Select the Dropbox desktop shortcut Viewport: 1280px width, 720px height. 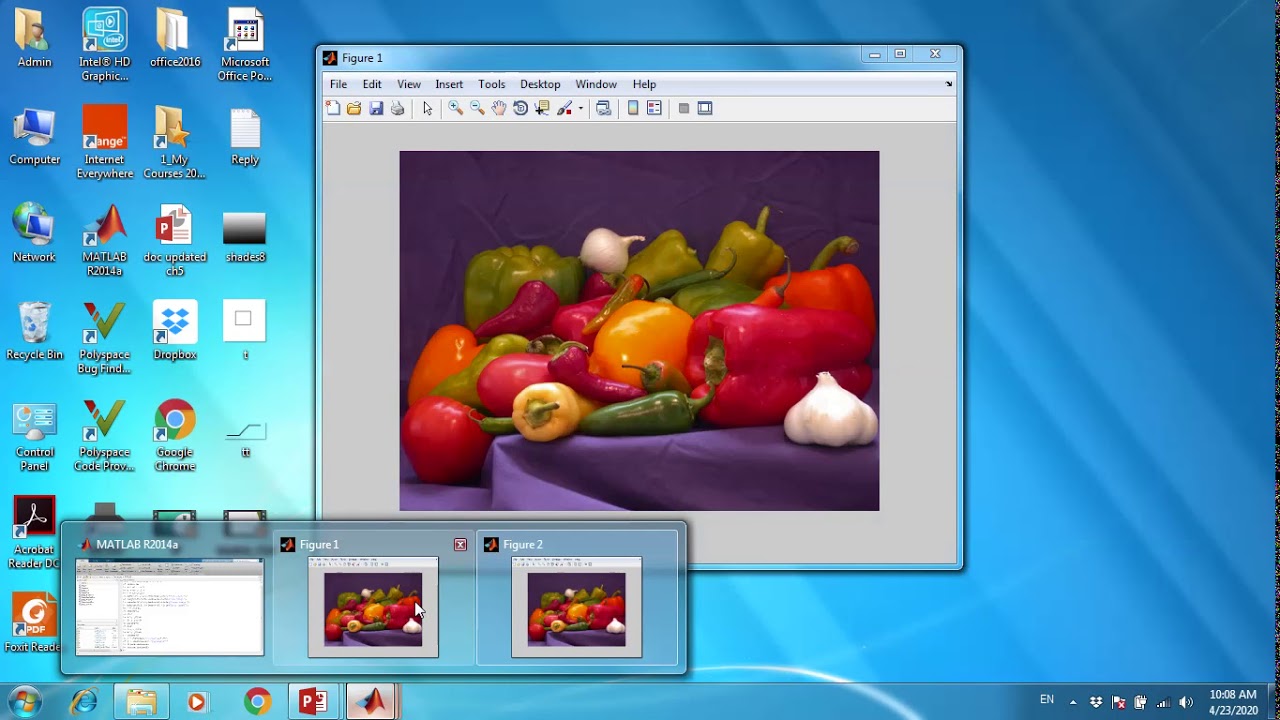coord(175,332)
